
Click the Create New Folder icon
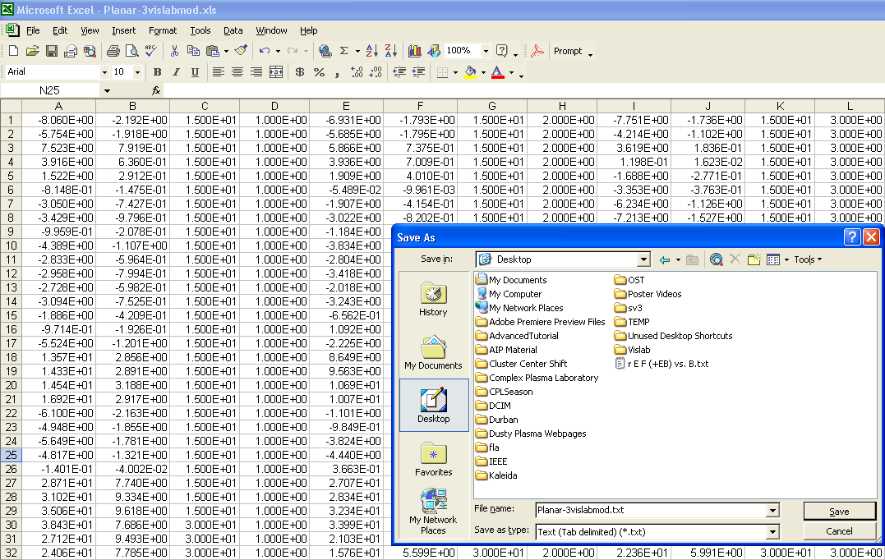753,260
